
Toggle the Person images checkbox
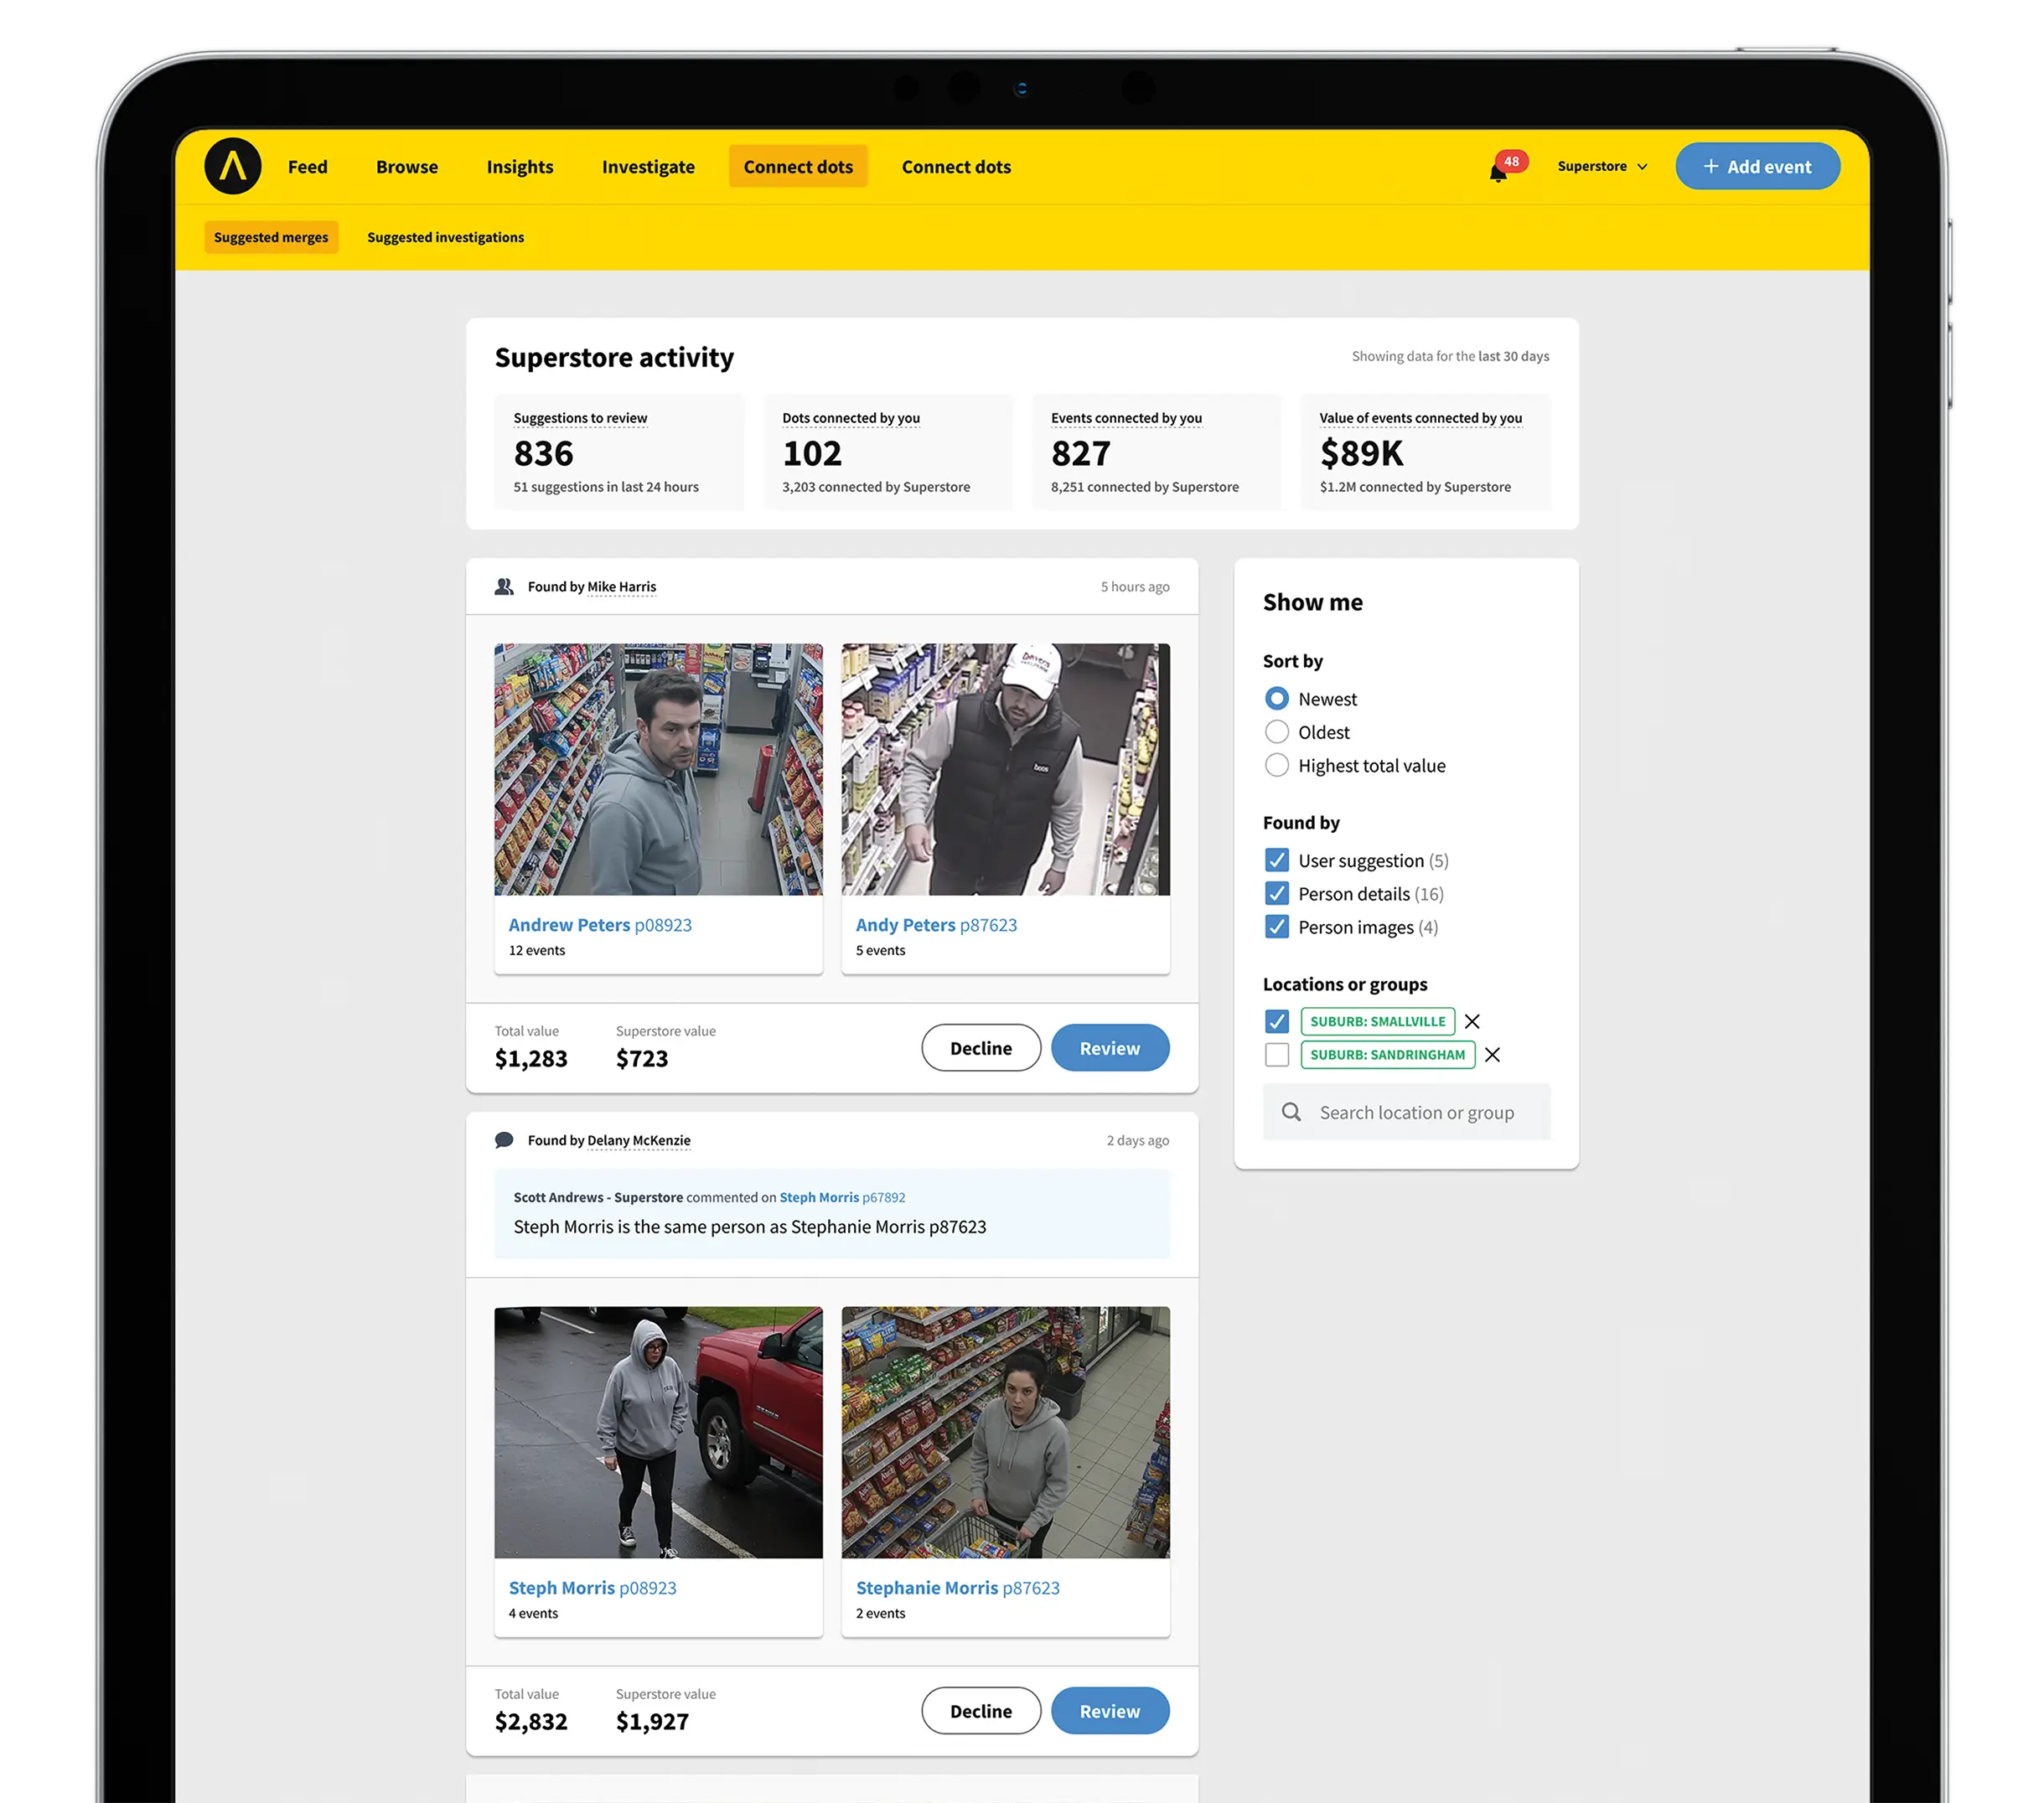coord(1276,927)
